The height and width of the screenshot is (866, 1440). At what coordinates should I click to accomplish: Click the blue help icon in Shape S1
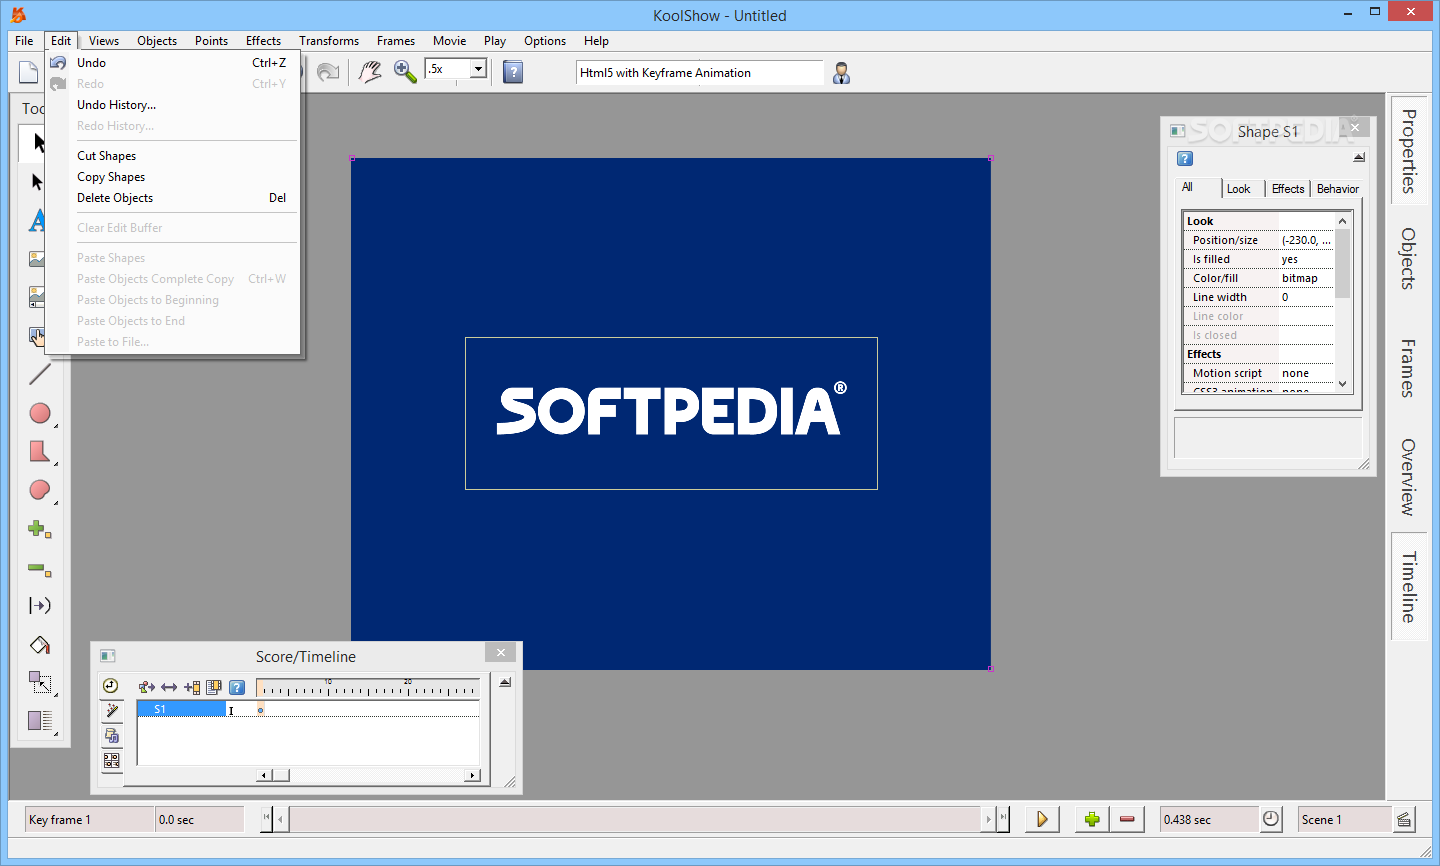point(1185,159)
